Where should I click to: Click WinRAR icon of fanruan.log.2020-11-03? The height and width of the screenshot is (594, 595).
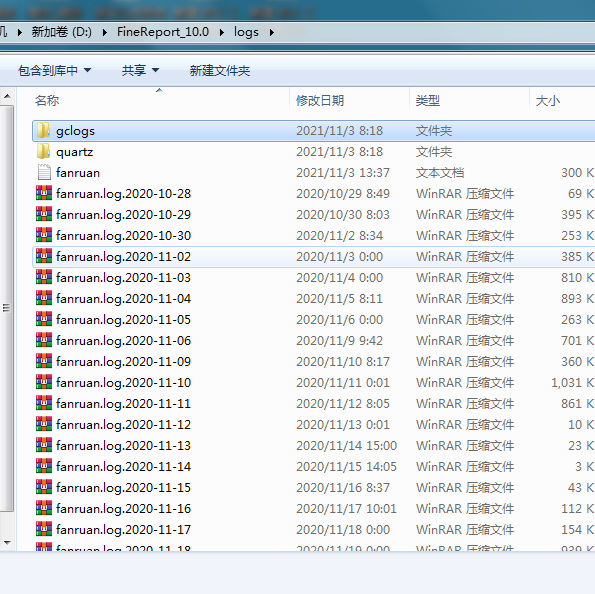(x=44, y=277)
